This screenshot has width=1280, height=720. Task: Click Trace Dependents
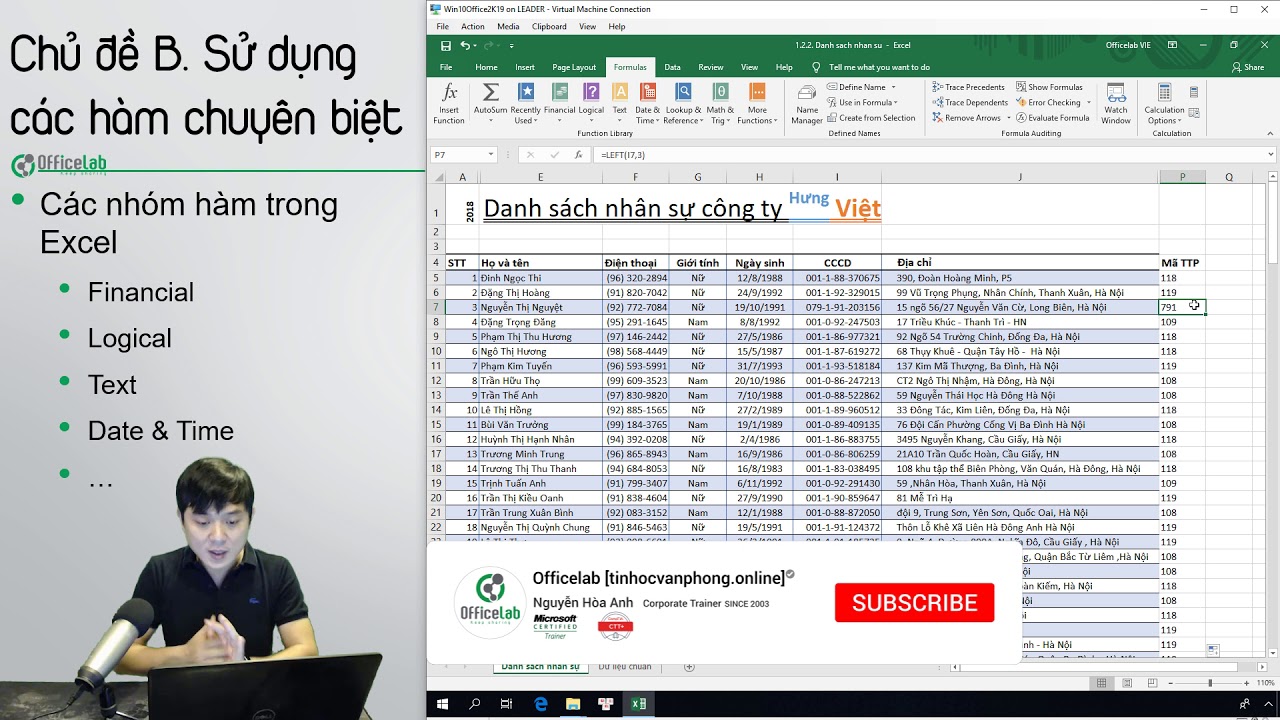[970, 102]
